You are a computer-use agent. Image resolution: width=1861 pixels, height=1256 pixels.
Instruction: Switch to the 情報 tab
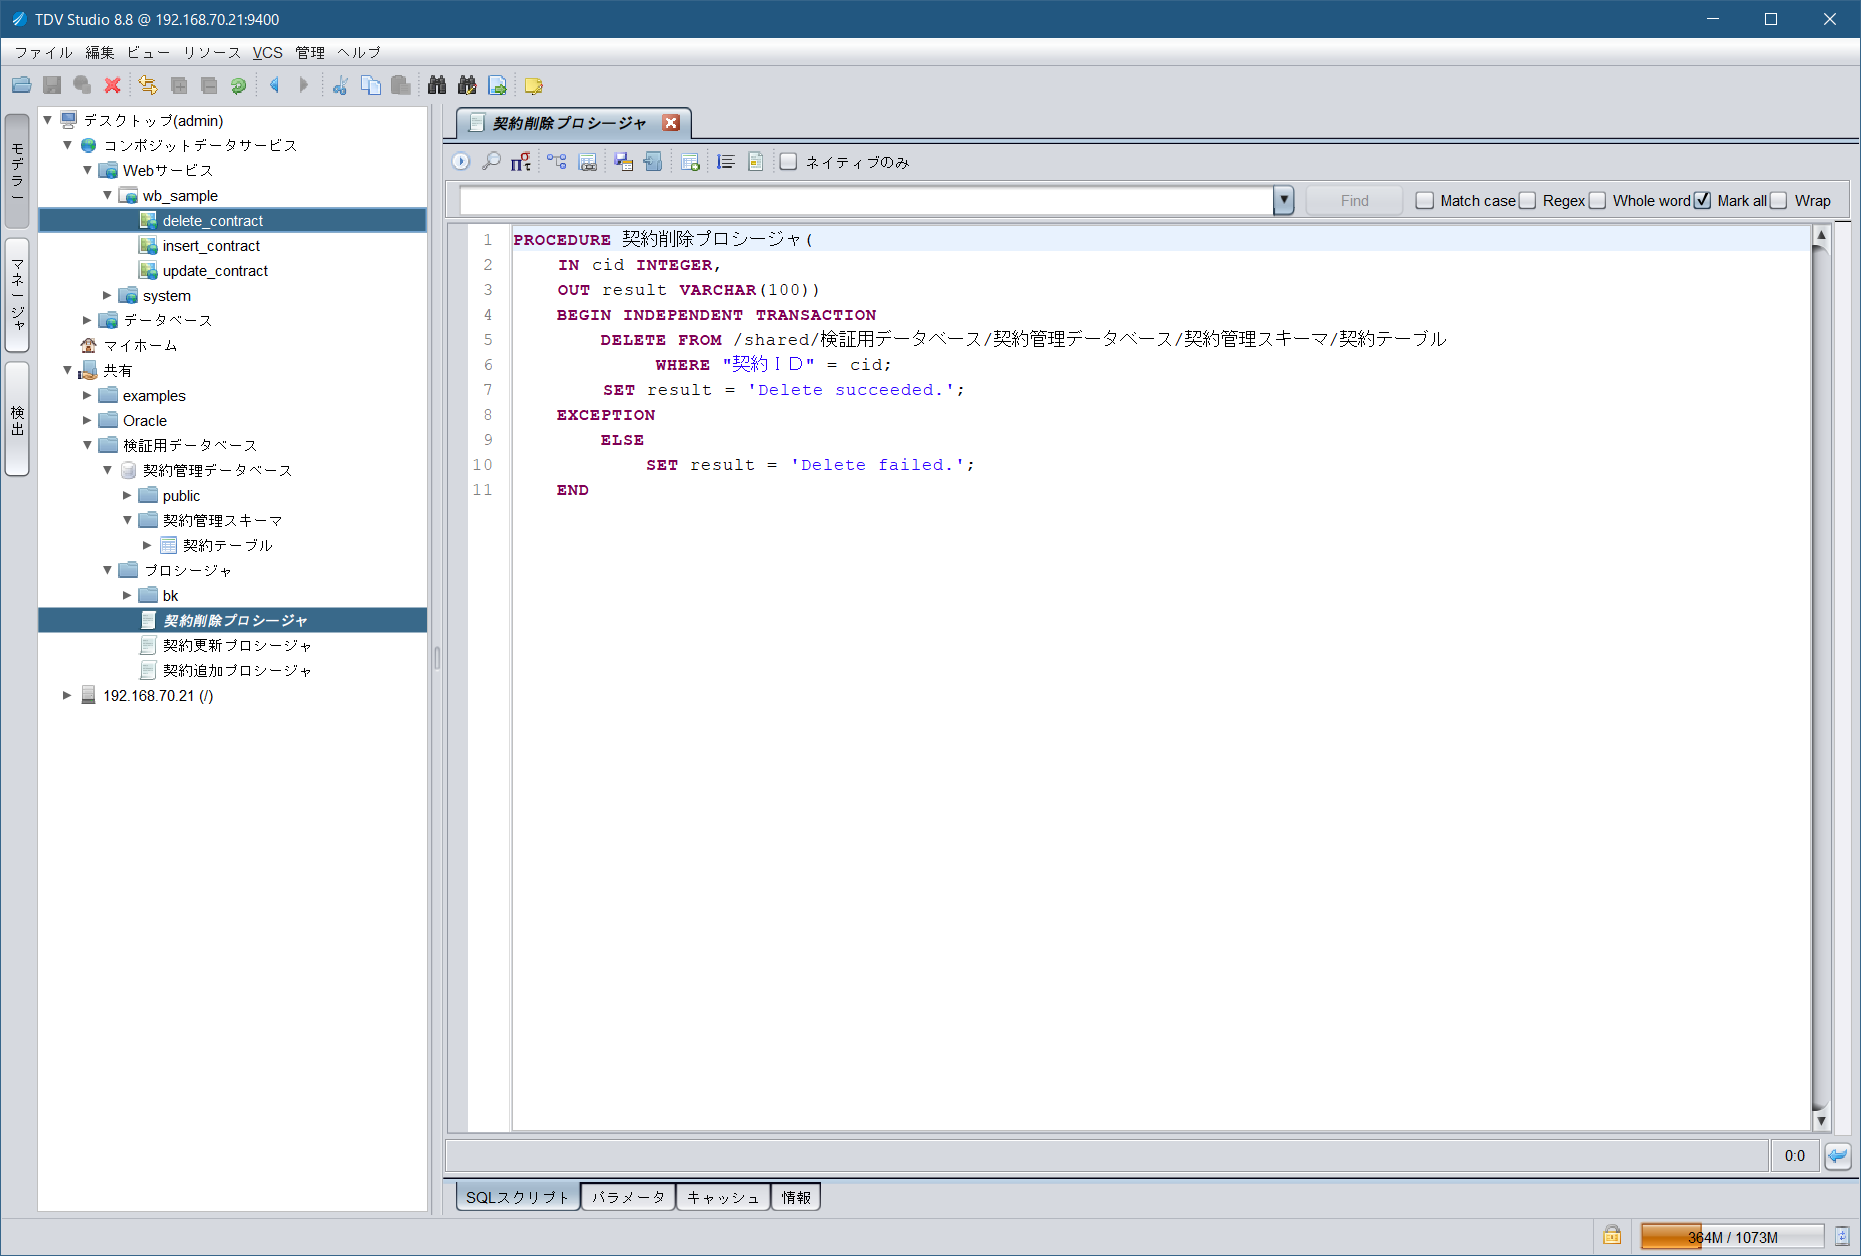(796, 1197)
